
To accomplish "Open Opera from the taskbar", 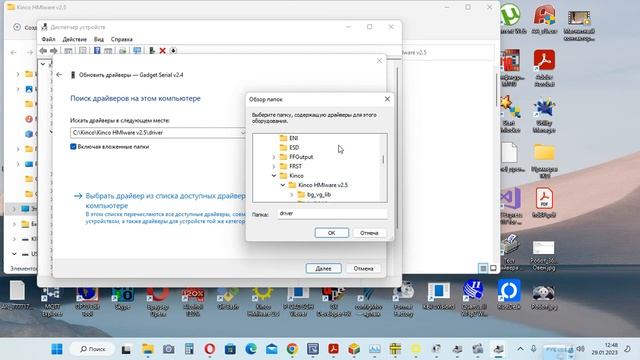I will point(209,349).
